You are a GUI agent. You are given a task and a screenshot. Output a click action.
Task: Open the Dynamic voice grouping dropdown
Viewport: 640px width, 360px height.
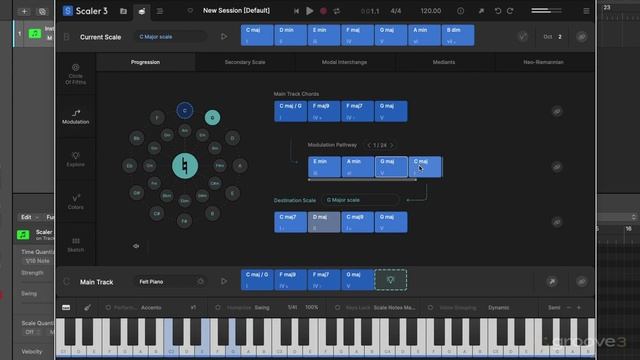pyautogui.click(x=498, y=307)
